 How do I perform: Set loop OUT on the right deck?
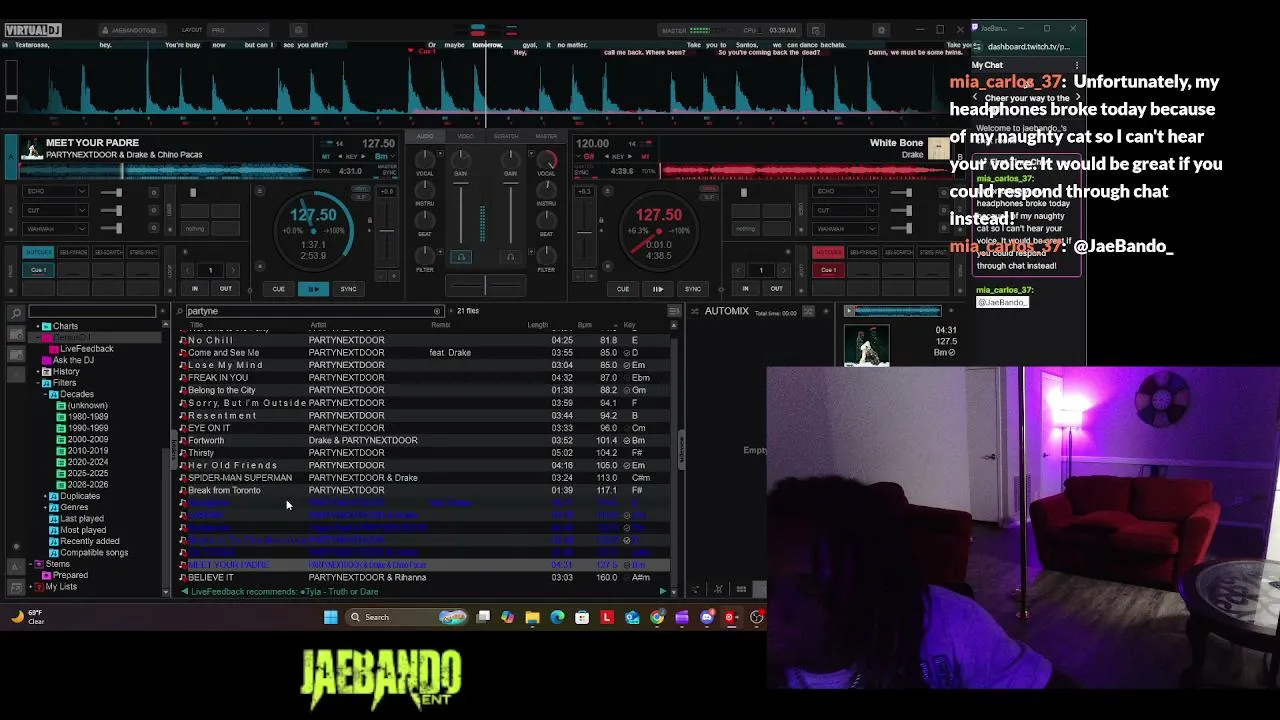pos(776,289)
